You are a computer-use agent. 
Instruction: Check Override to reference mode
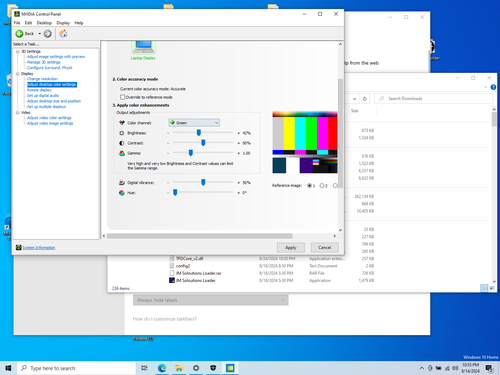click(x=122, y=97)
